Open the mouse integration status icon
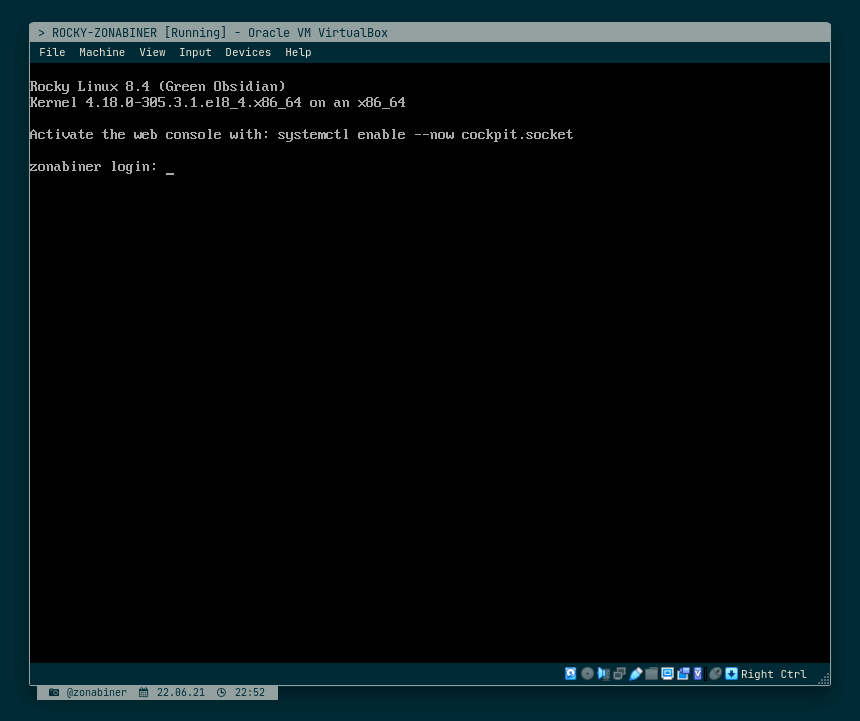This screenshot has width=860, height=721. 715,673
